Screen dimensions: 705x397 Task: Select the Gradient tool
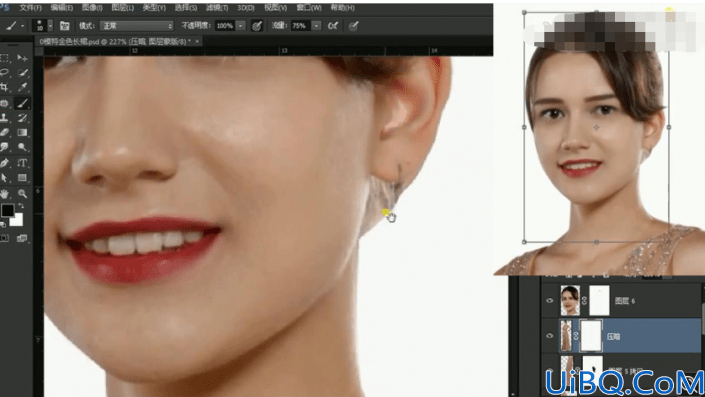[22, 133]
